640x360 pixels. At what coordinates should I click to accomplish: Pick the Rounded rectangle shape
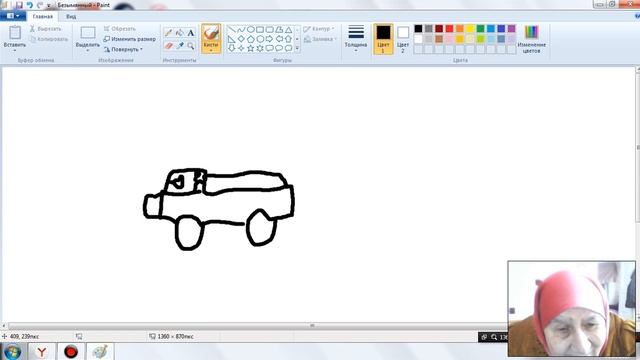tap(269, 29)
